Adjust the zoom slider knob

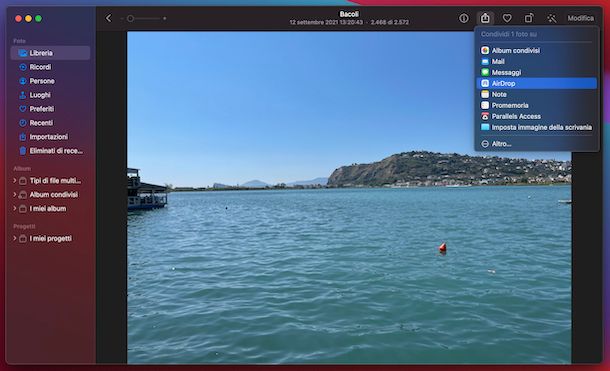click(130, 18)
